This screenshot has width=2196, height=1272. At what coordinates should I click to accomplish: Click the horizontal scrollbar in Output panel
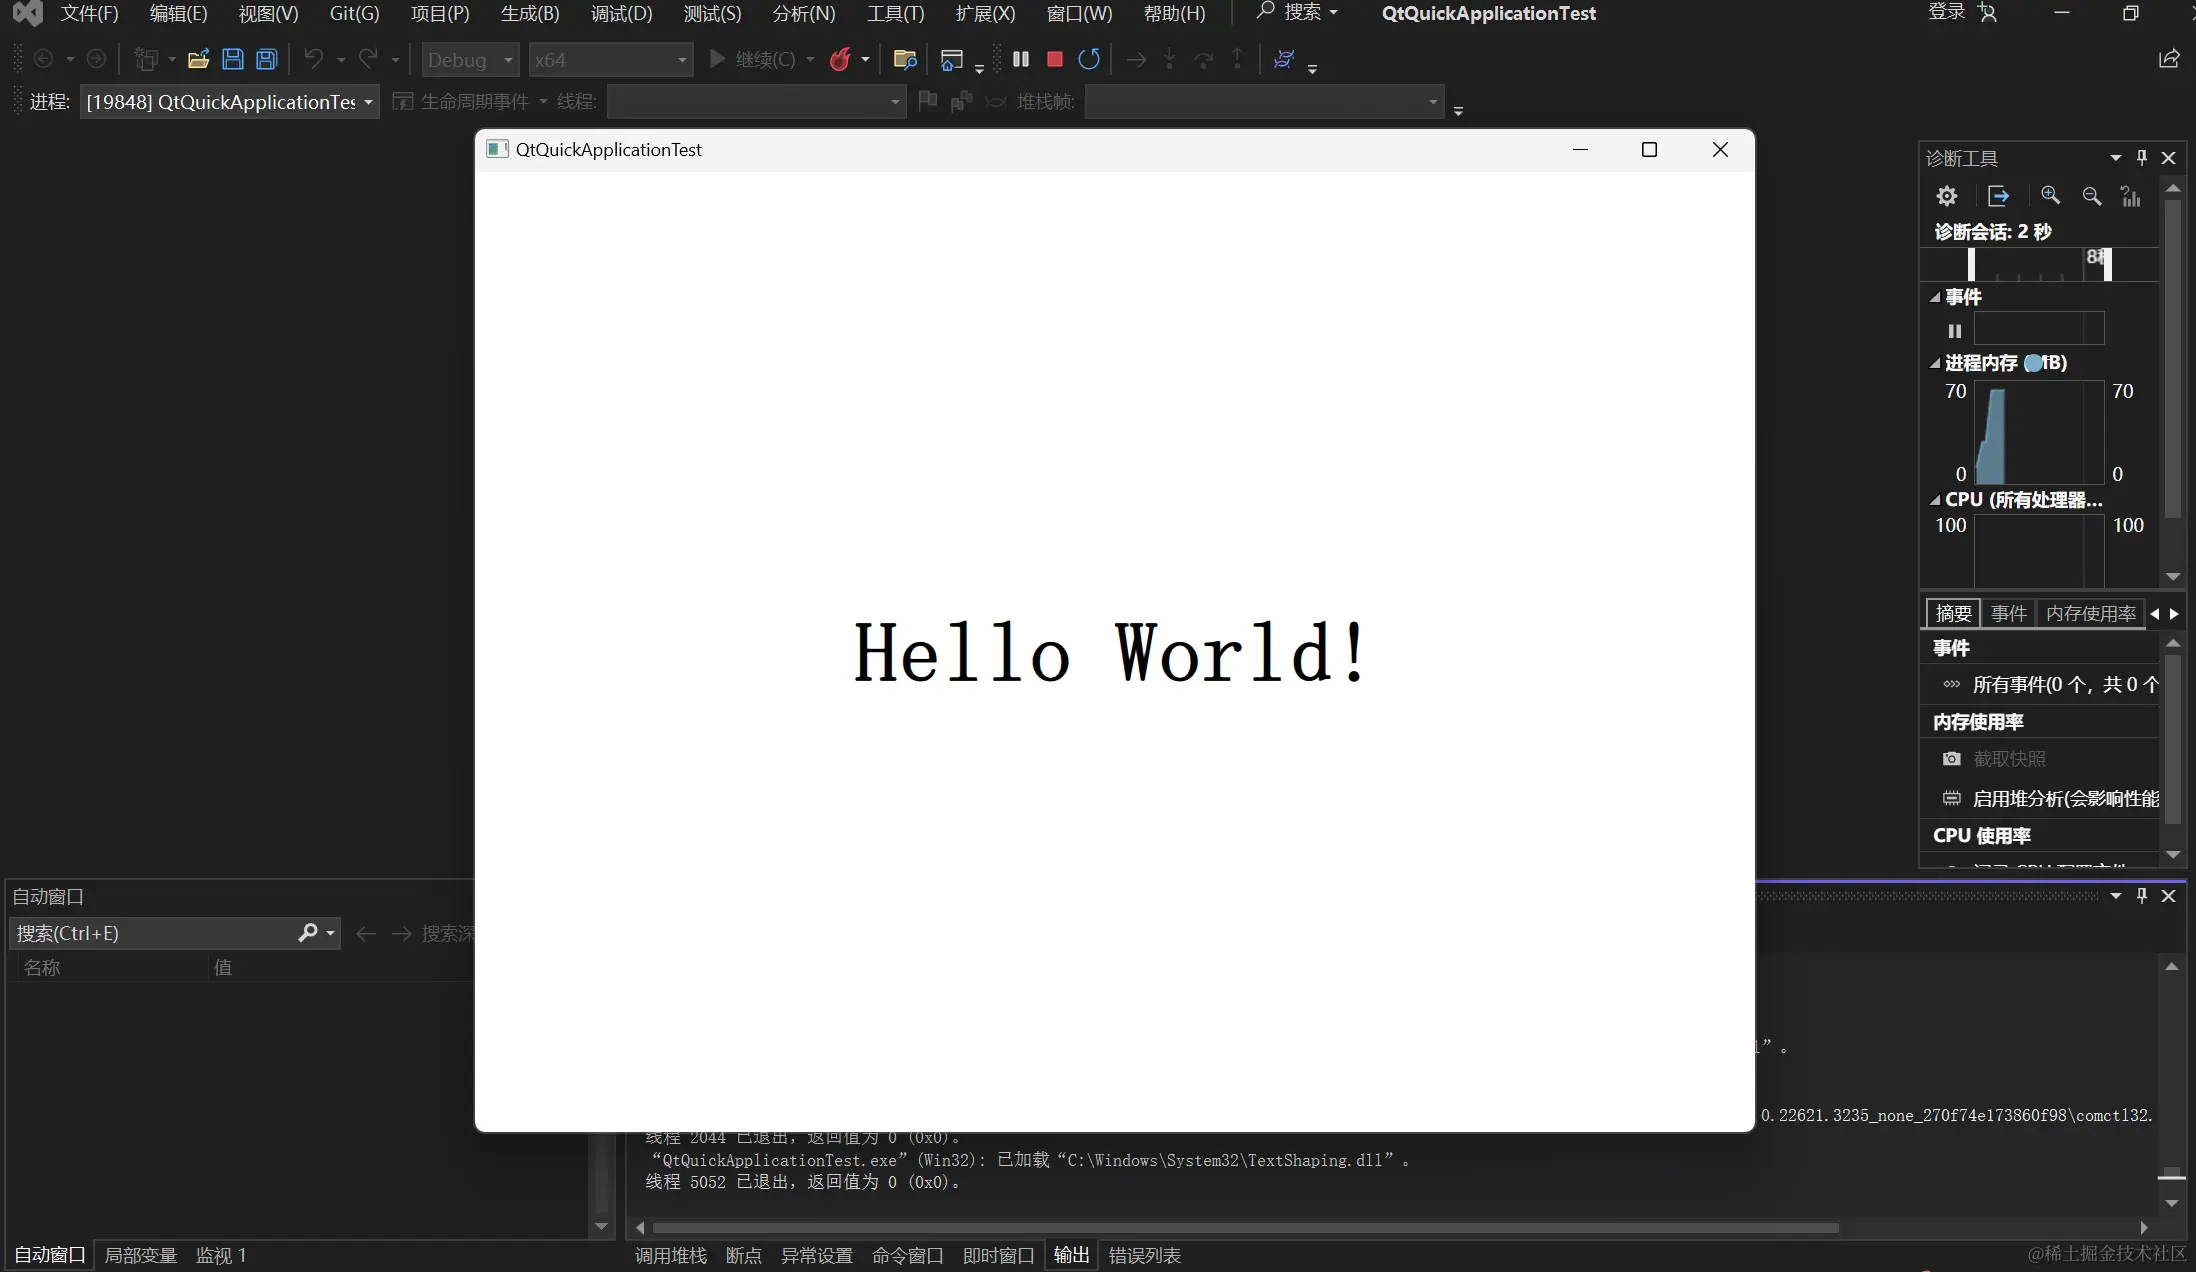click(x=1245, y=1227)
